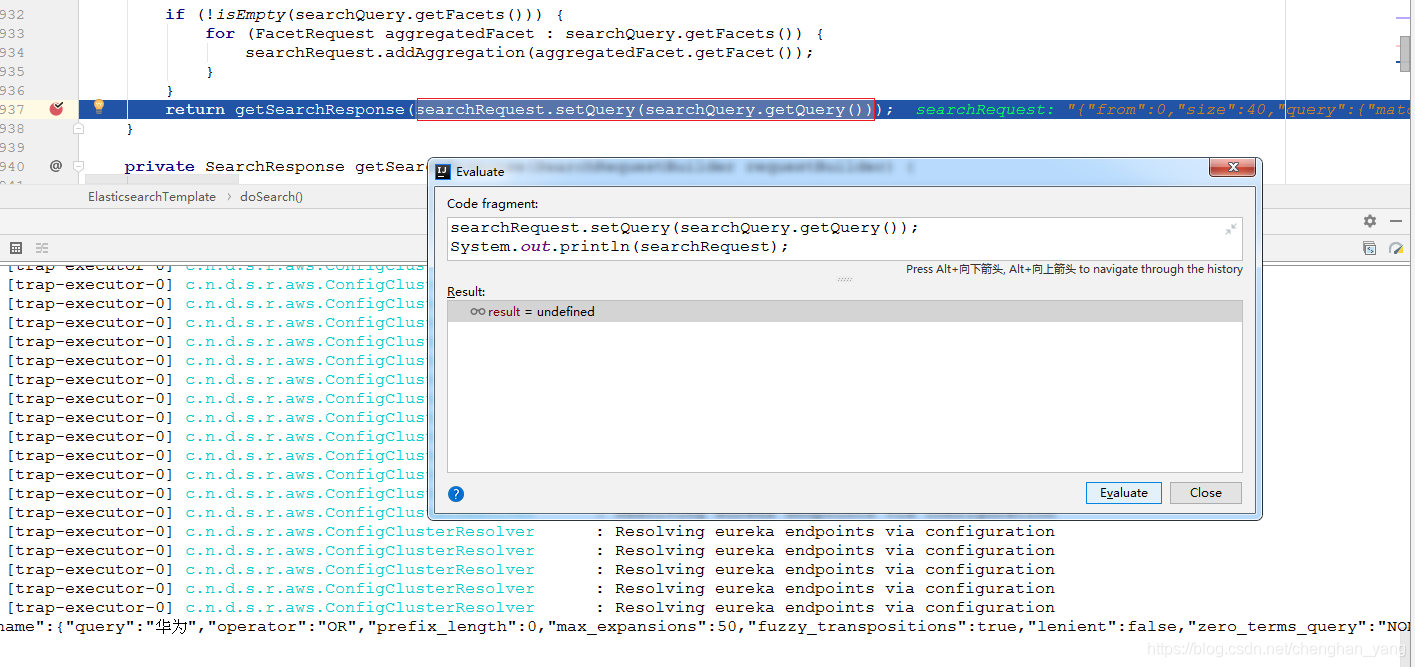
Task: Collapse the code fragment editor with the arrows icon
Action: pyautogui.click(x=1231, y=229)
